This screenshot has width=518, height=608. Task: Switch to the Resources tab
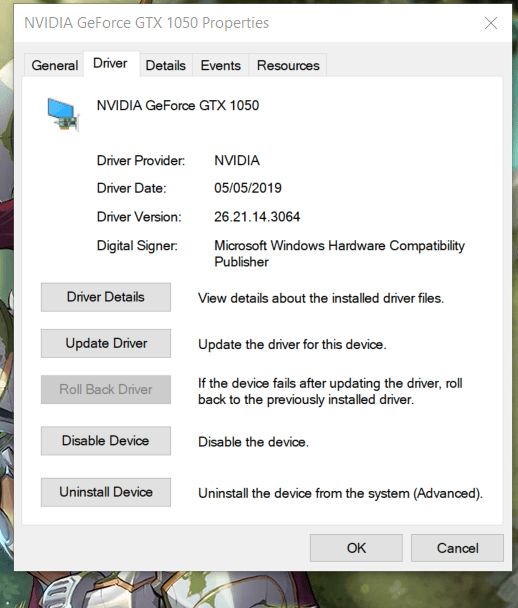(288, 65)
